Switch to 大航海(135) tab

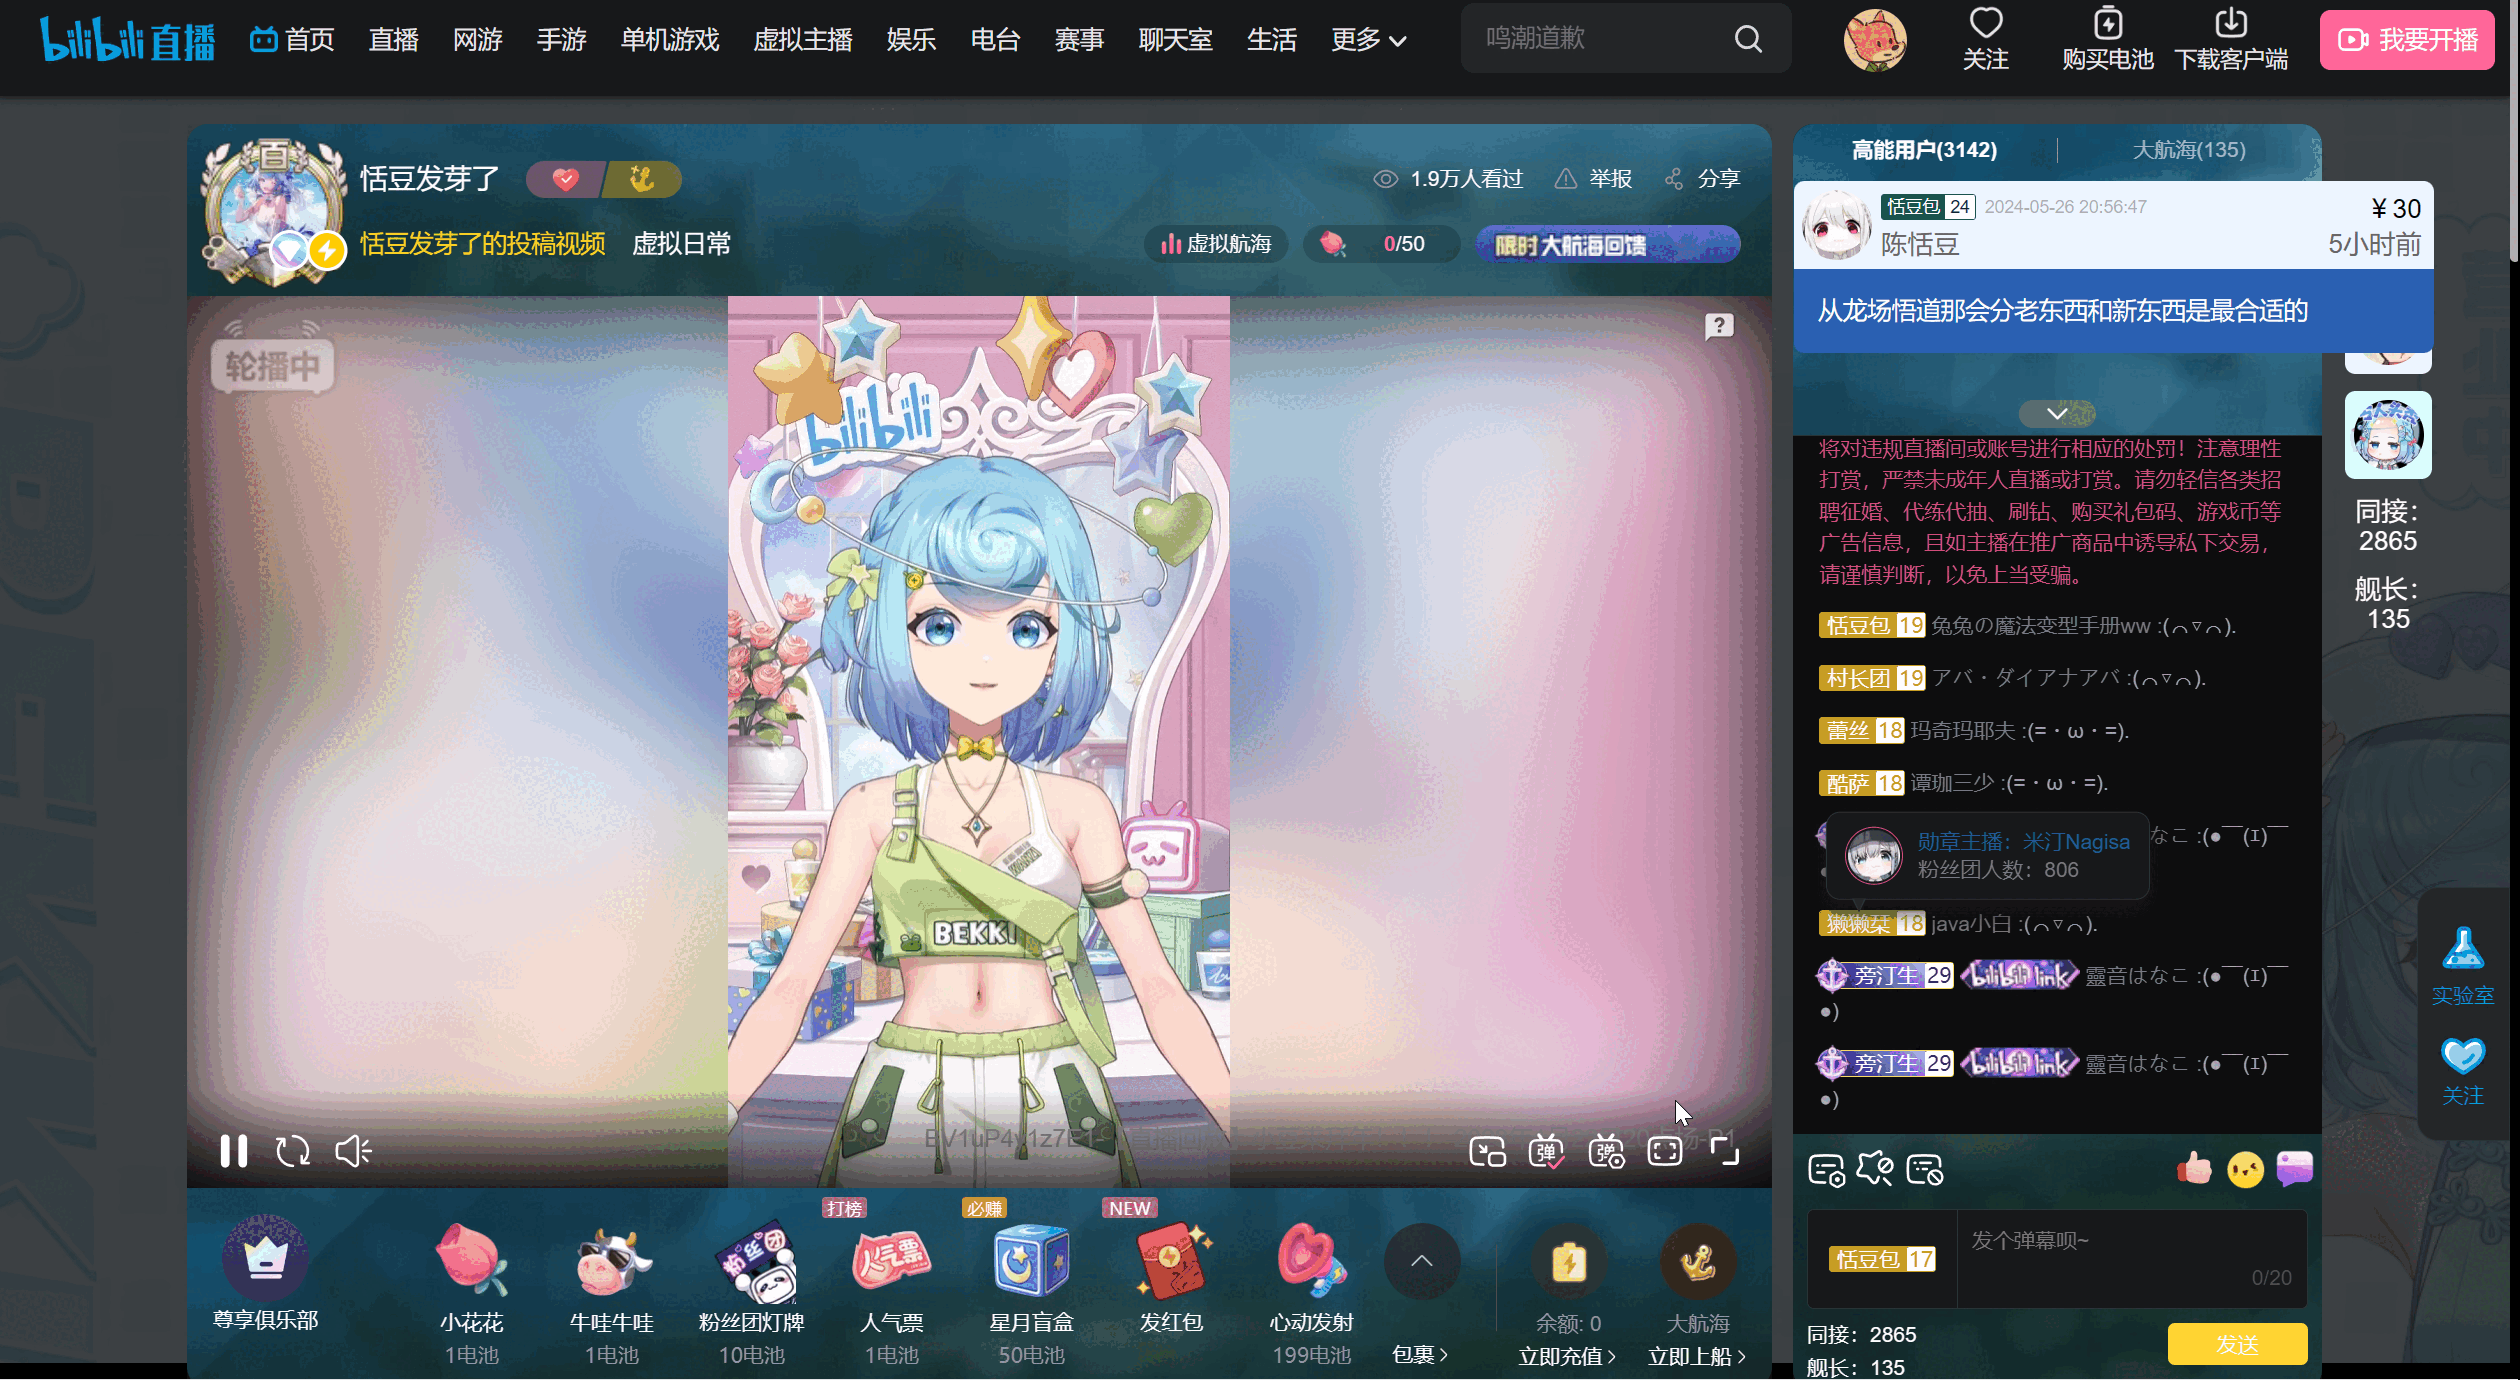tap(2188, 150)
